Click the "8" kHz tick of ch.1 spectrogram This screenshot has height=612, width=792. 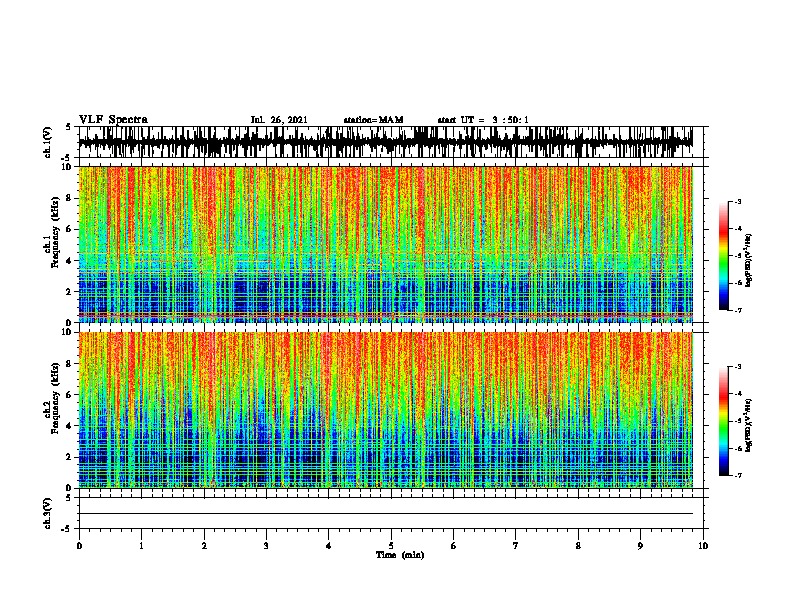69,198
